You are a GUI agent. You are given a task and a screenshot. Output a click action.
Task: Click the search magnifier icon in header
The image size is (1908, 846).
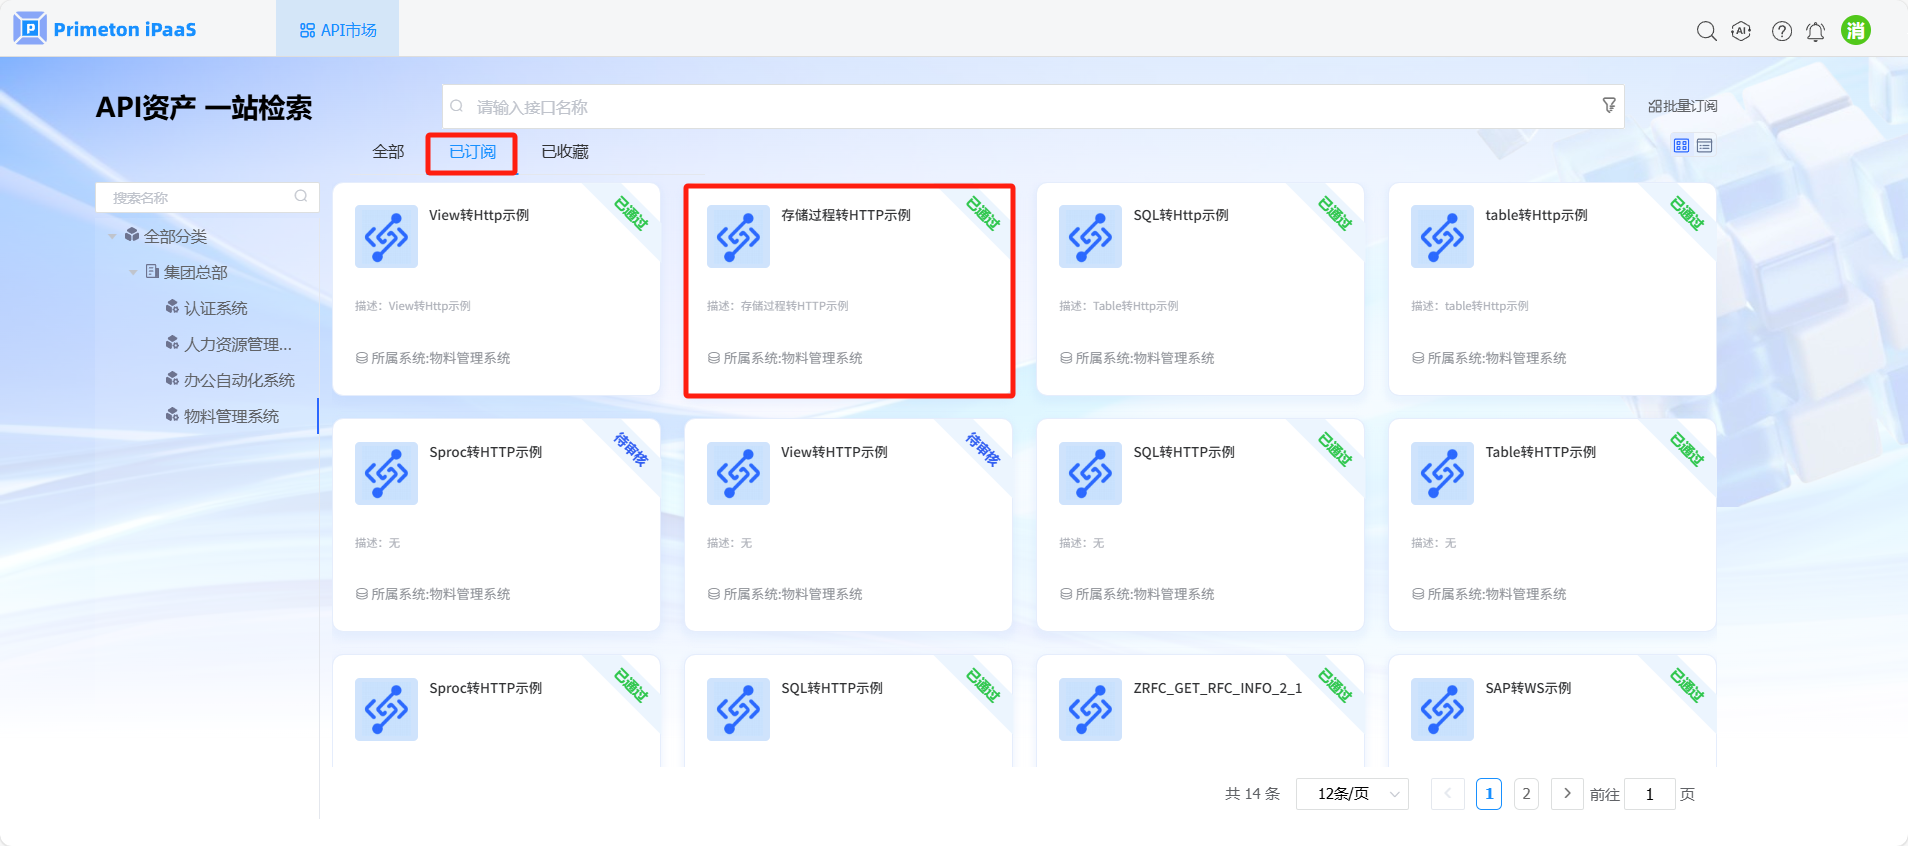coord(1706,31)
